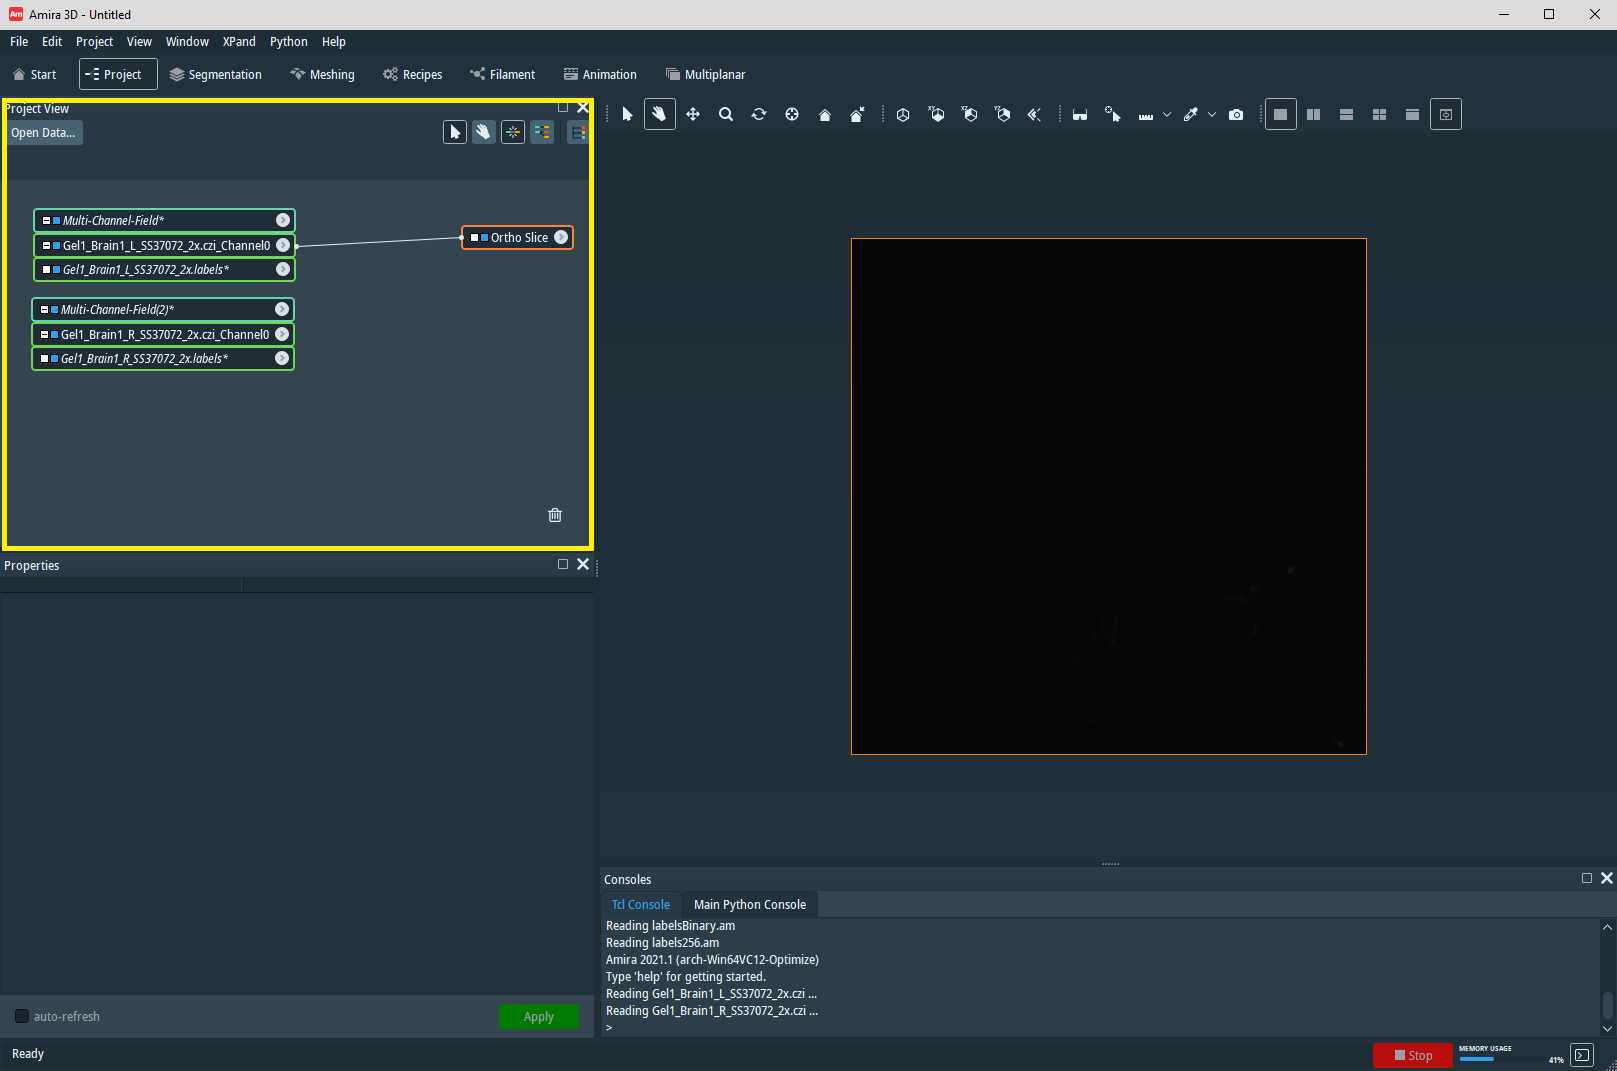
Task: Switch to perspective cube view icon
Action: point(903,115)
